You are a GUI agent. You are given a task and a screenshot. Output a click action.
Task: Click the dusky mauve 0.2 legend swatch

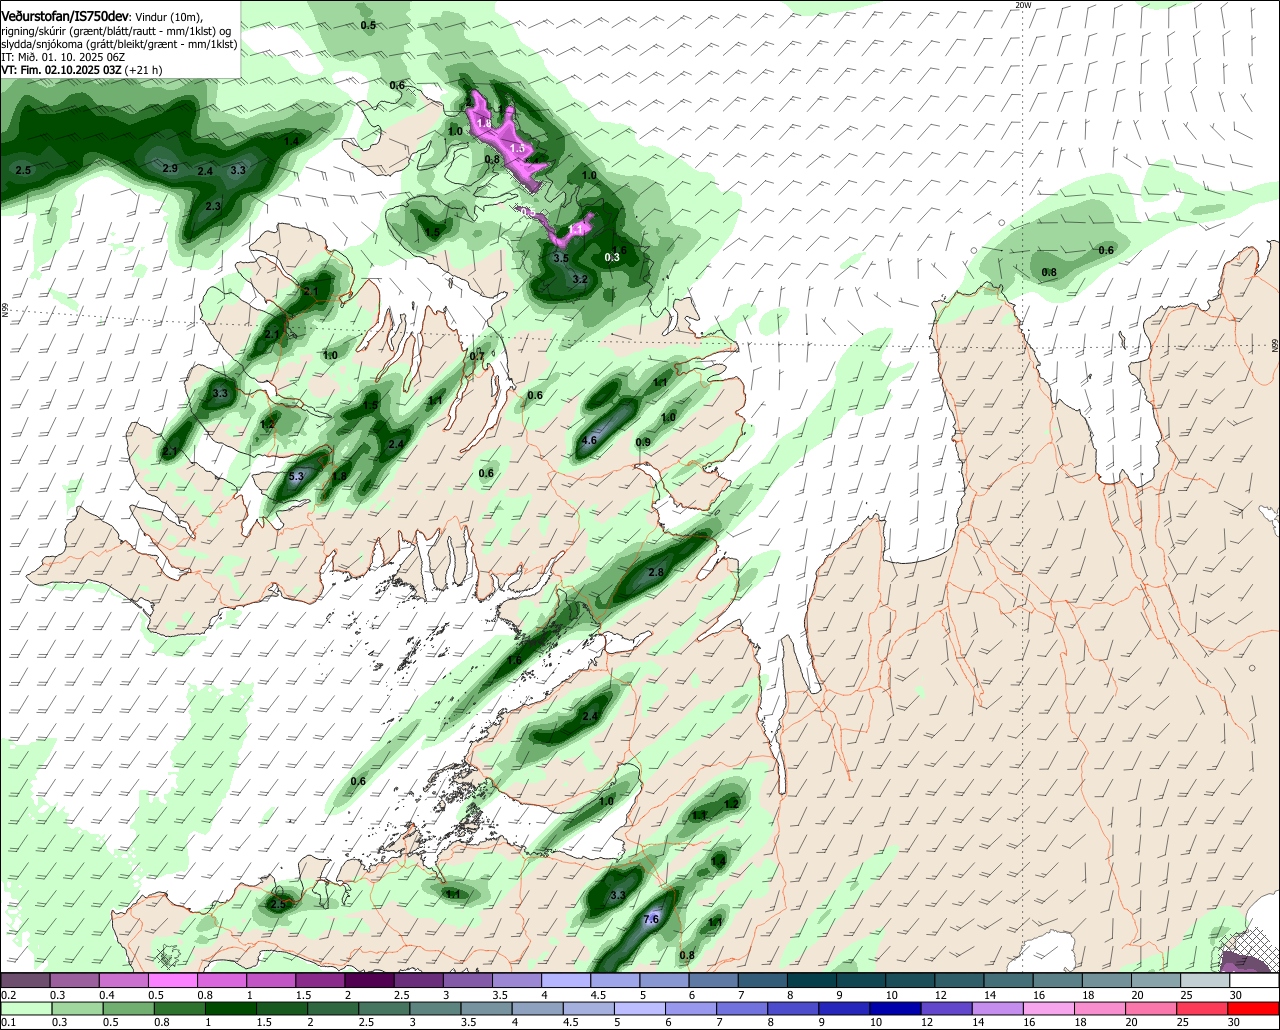click(25, 981)
